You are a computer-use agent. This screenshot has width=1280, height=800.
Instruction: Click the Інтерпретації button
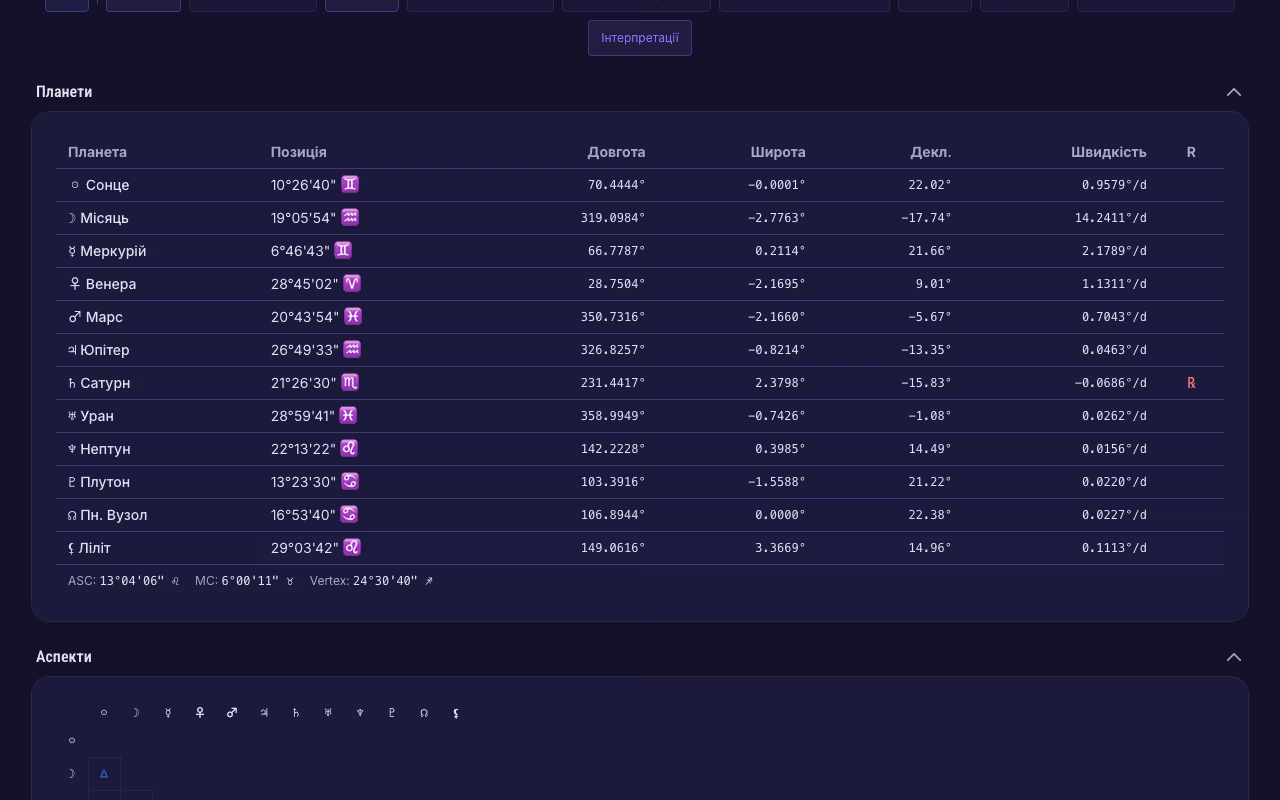pyautogui.click(x=640, y=38)
